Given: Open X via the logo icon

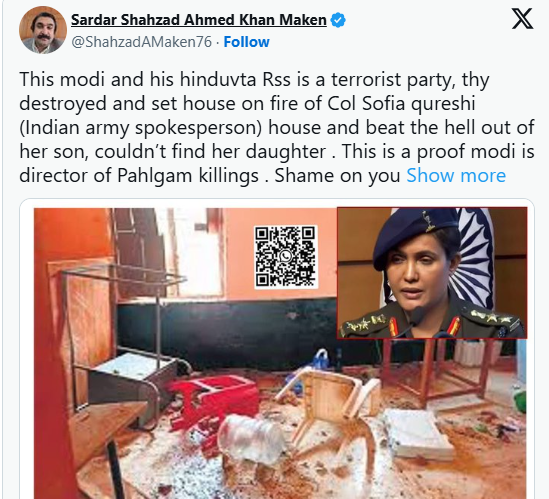Looking at the screenshot, I should point(522,19).
